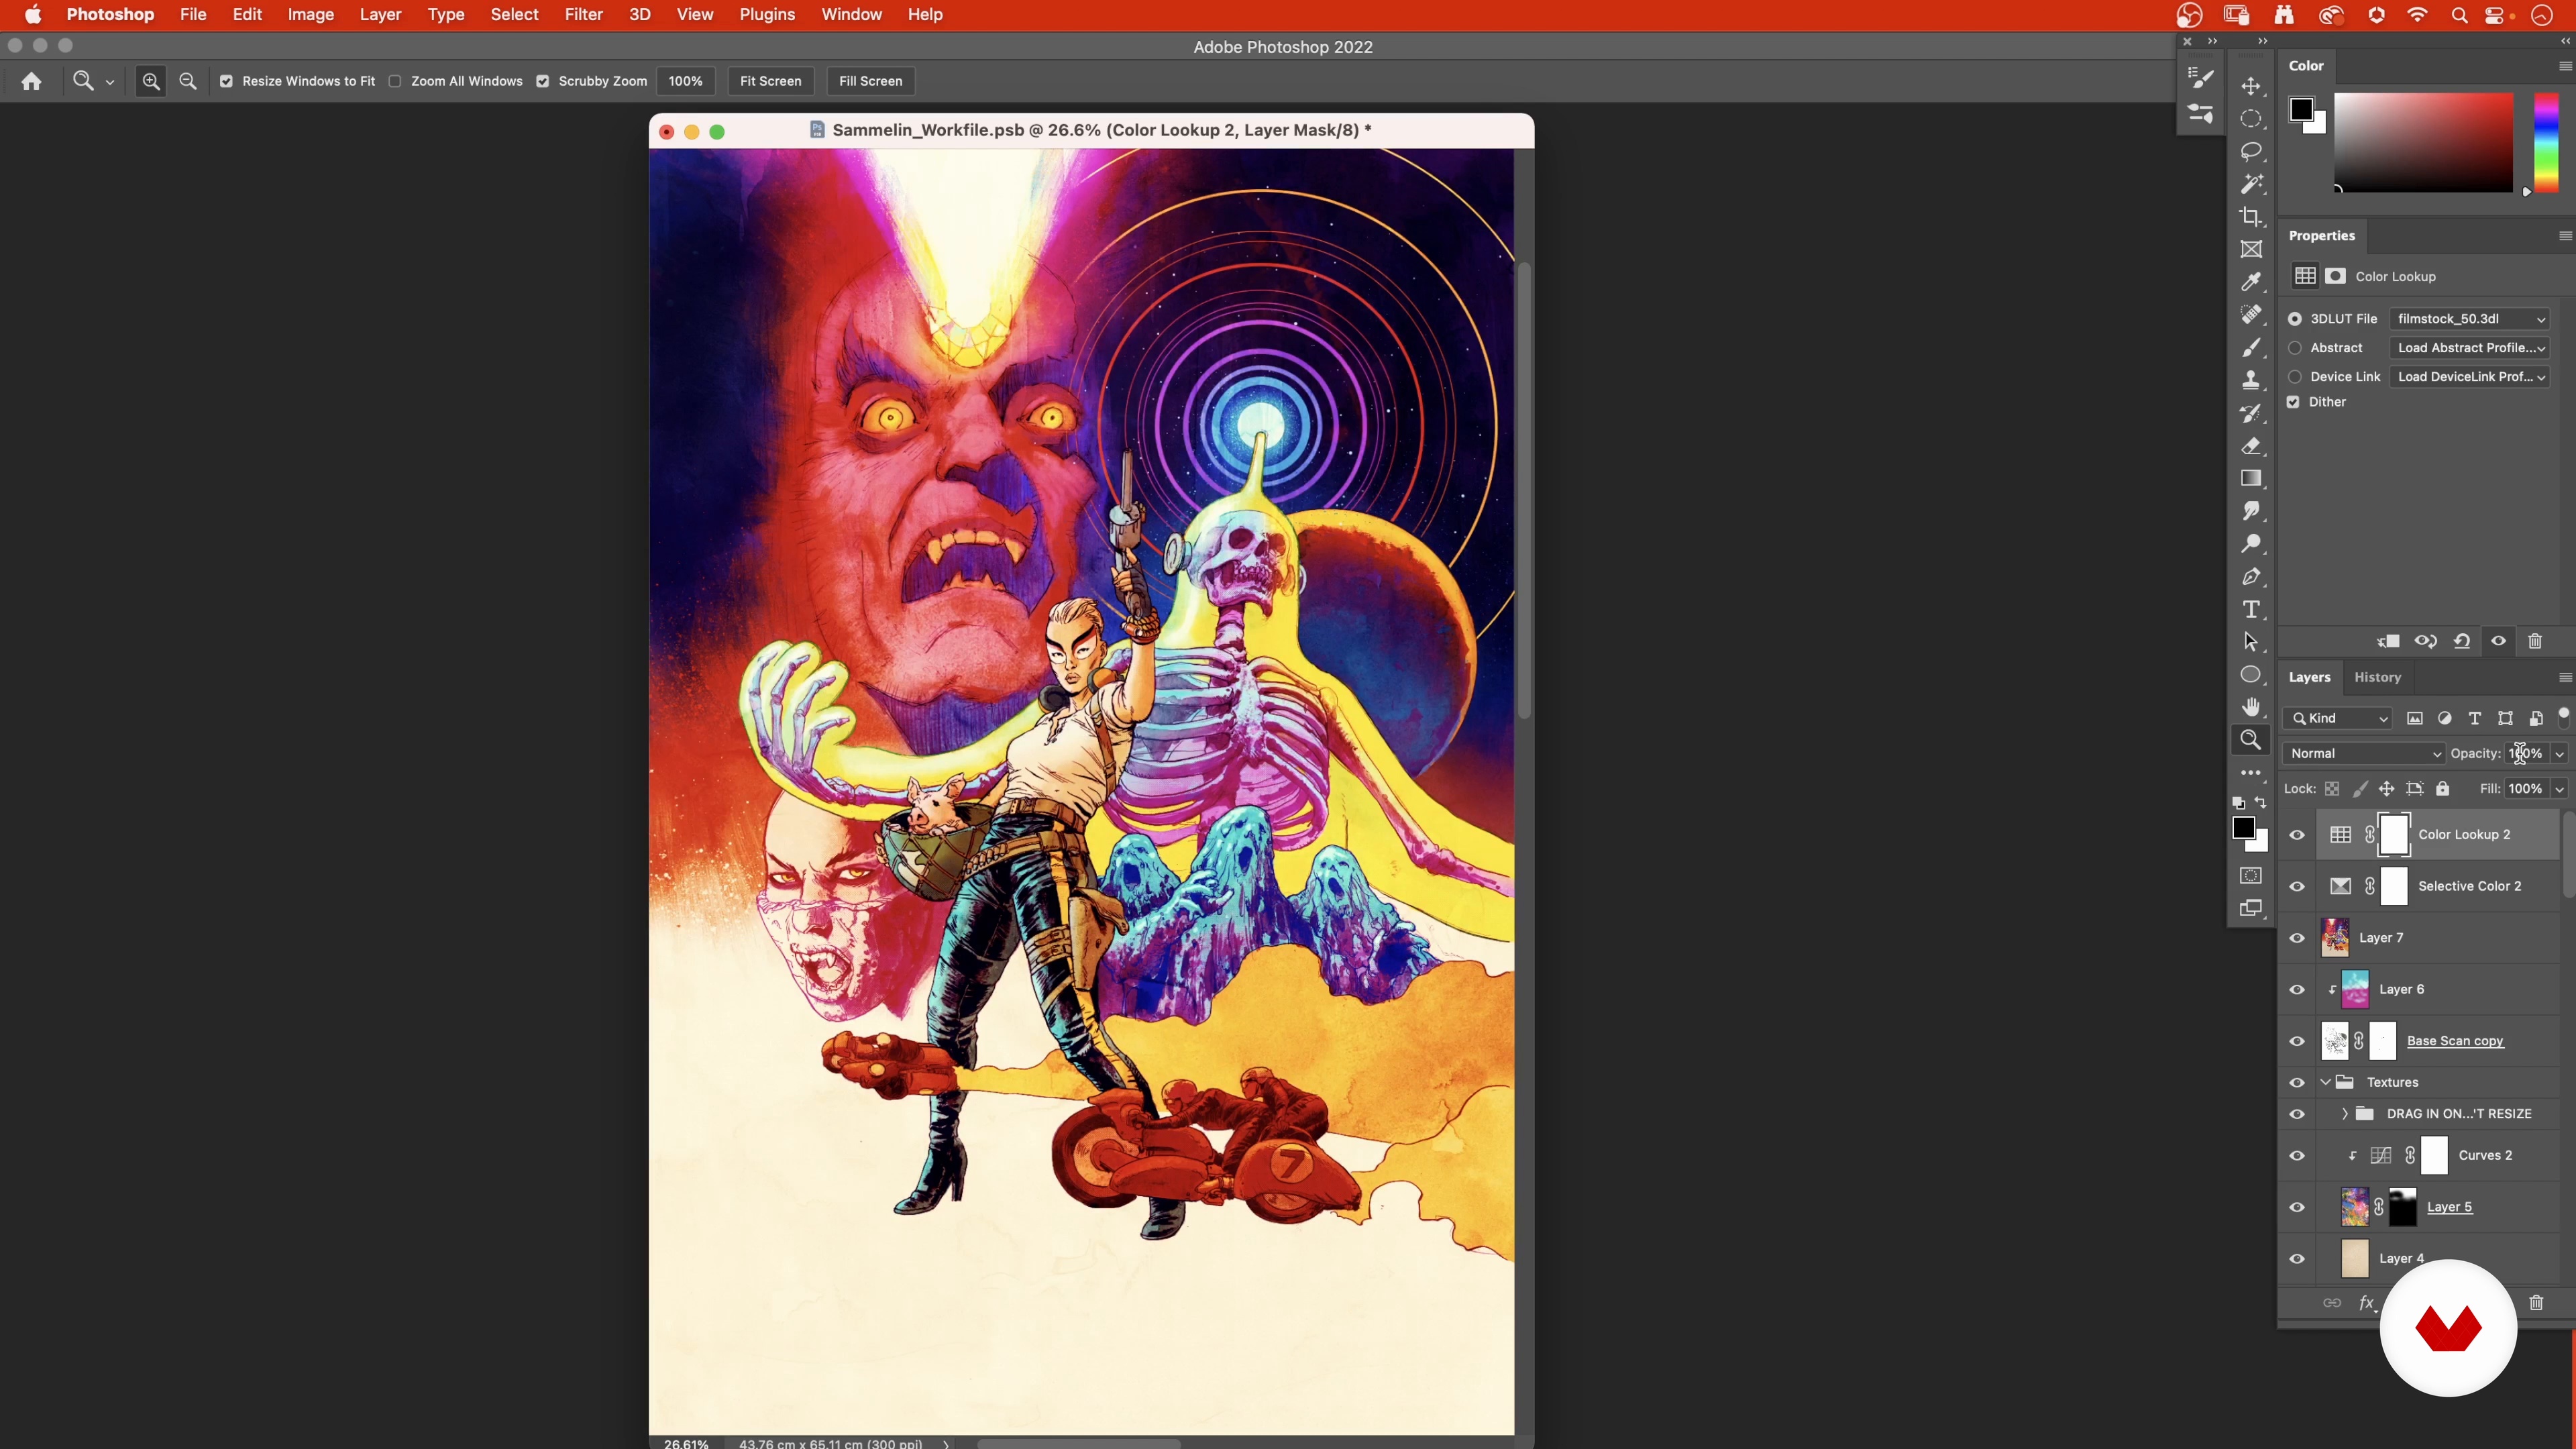2576x1449 pixels.
Task: Open the 3DLUT File dropdown
Action: 2469,319
